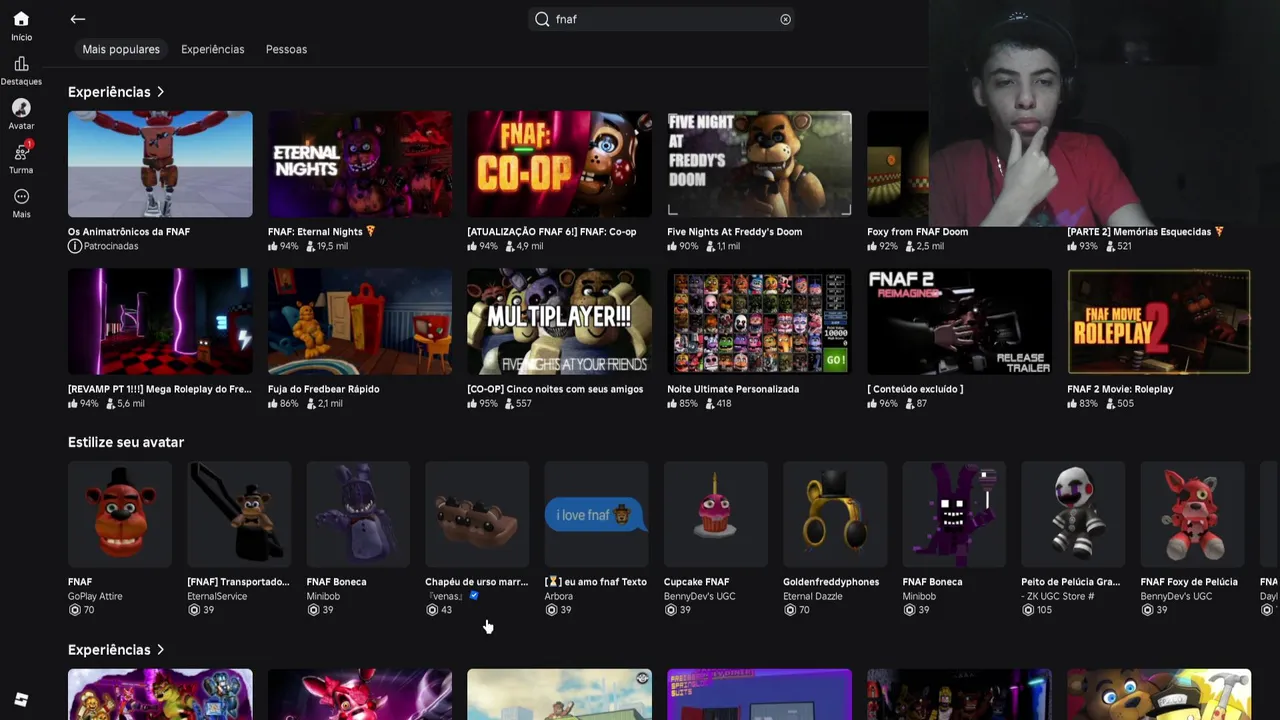
Task: Switch to the Experiências tab
Action: pyautogui.click(x=212, y=49)
